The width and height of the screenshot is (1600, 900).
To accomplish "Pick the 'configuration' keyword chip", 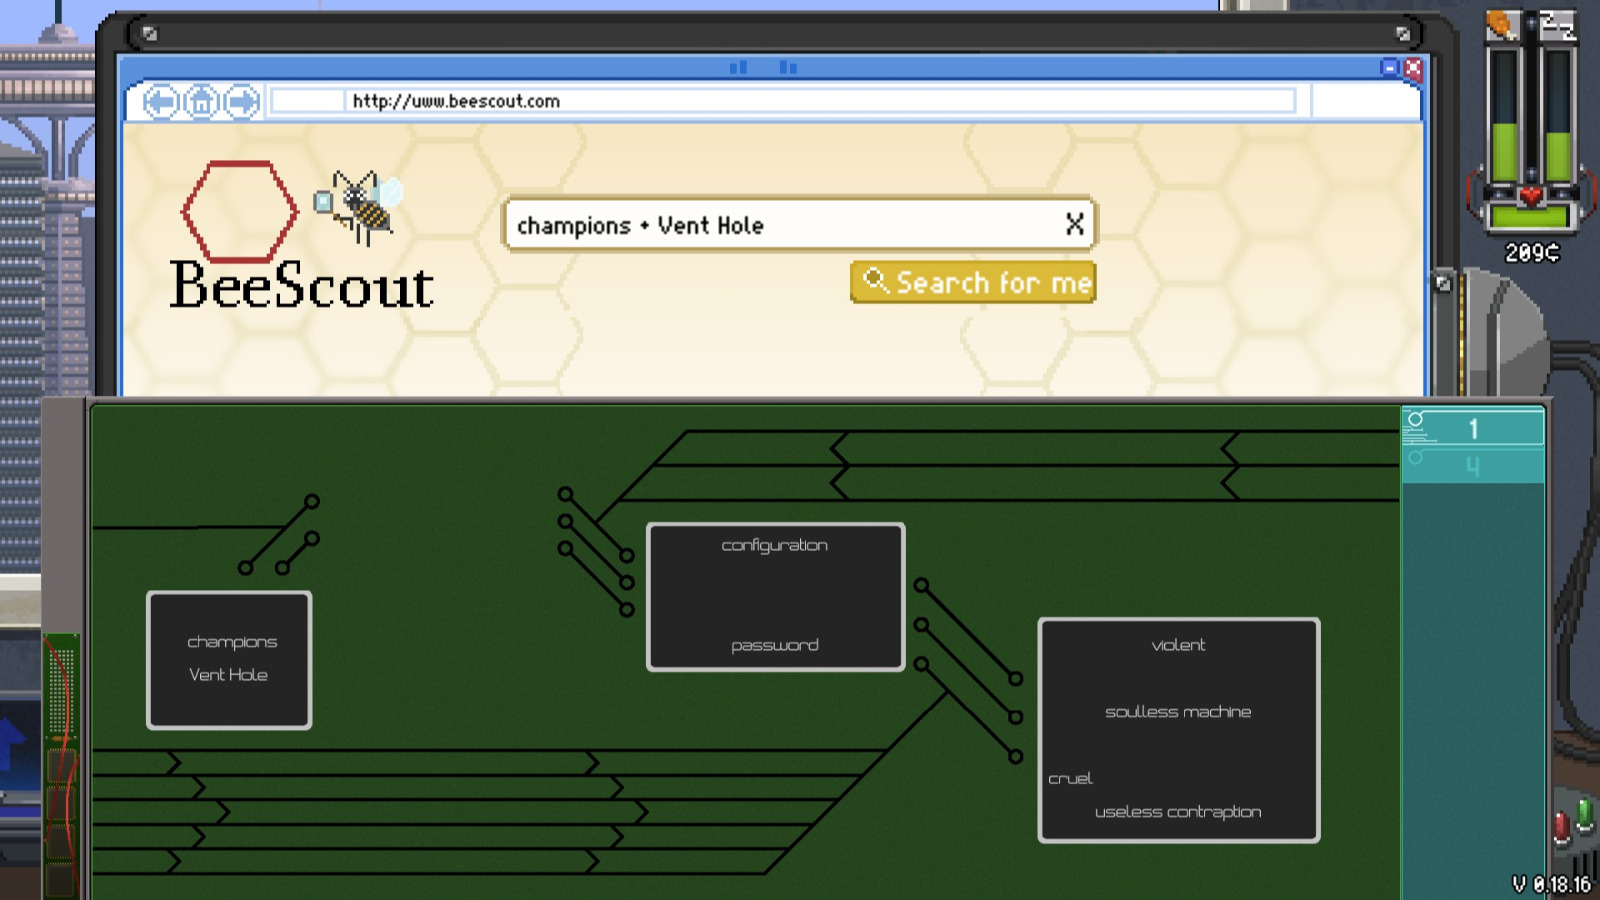I will point(775,545).
